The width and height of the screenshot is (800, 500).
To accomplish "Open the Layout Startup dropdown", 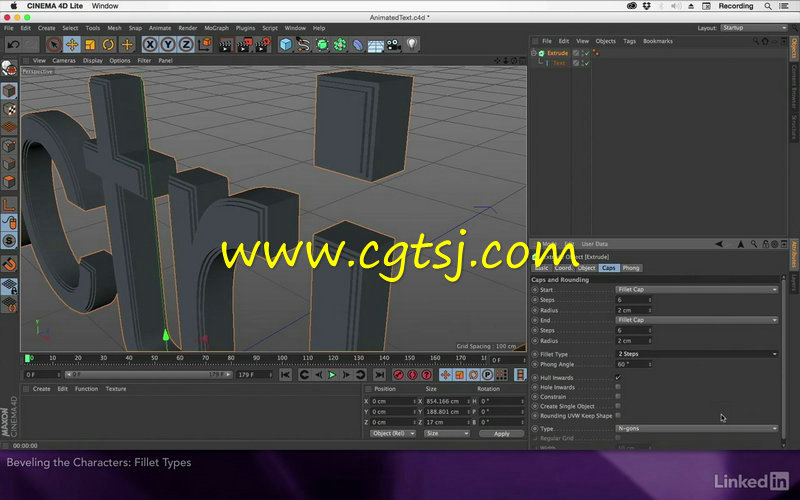I will click(x=754, y=28).
